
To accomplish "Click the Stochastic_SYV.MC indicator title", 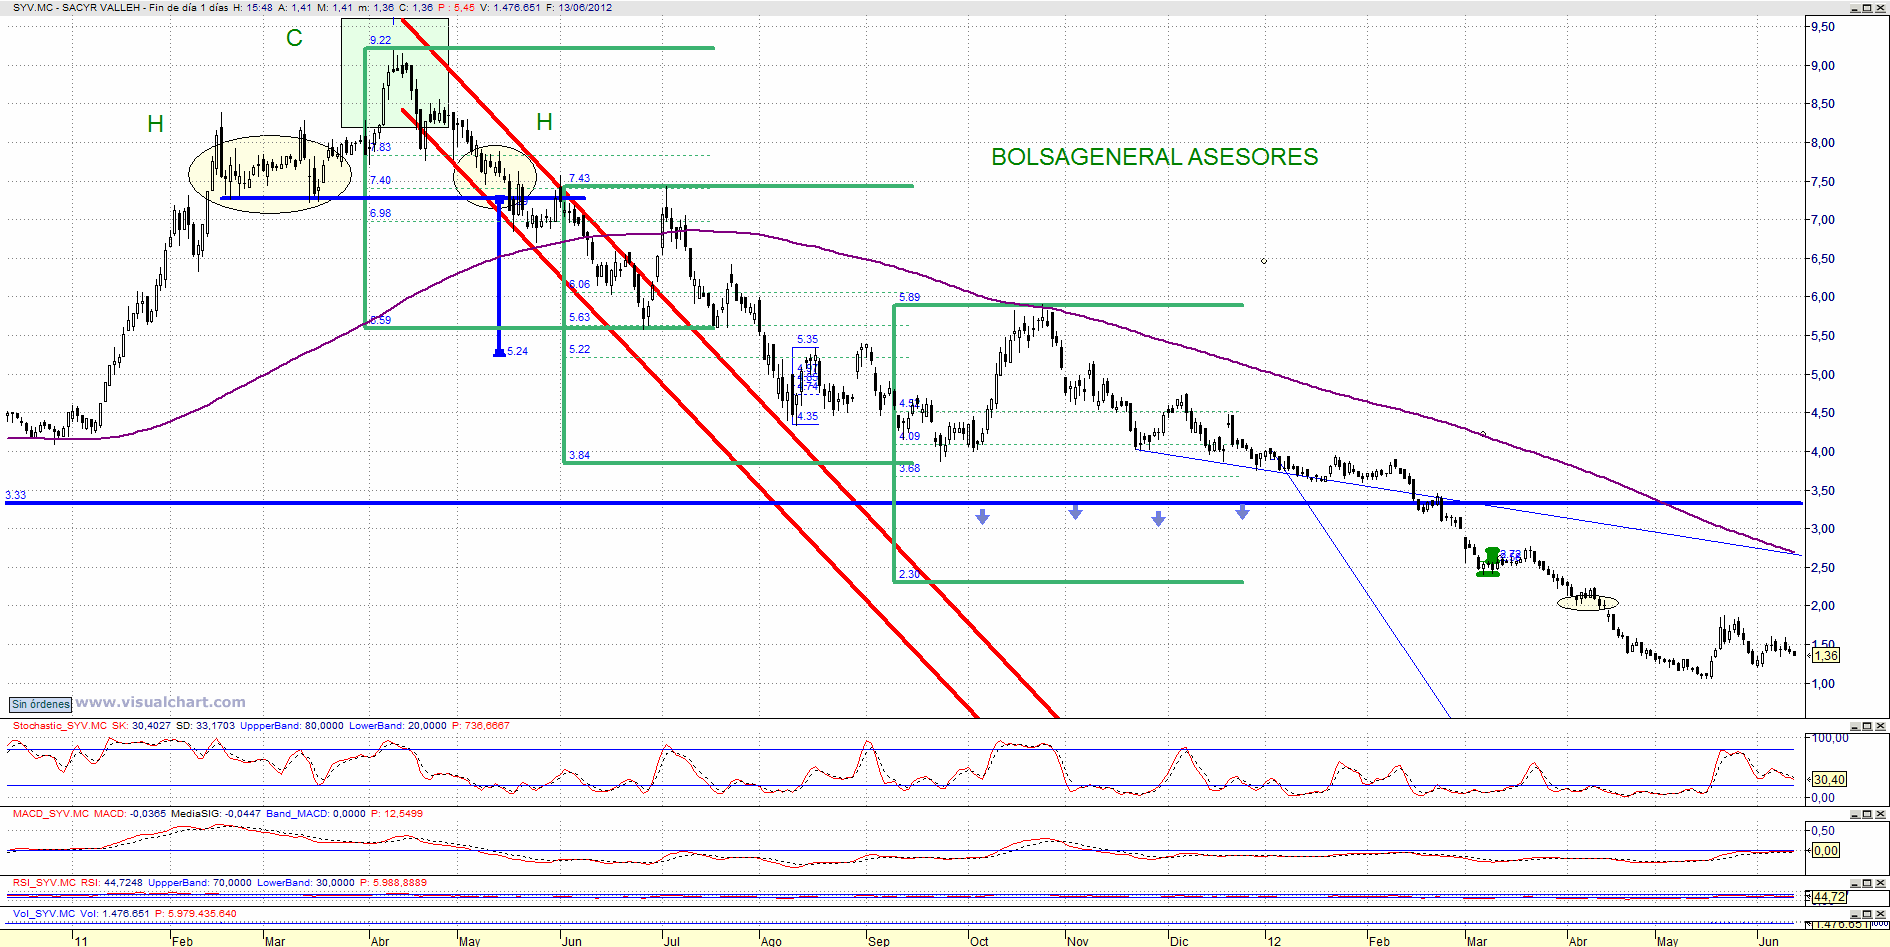I will pos(60,726).
